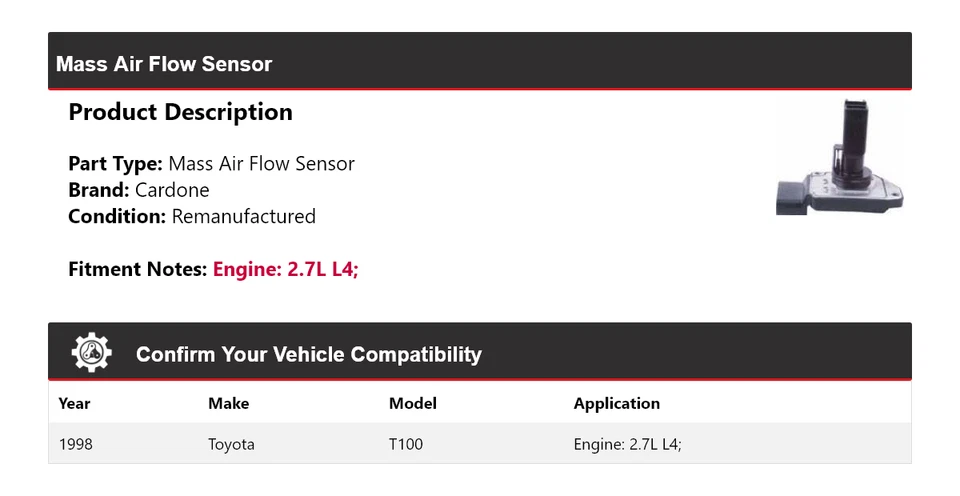Click the Remanufactured condition text
960x496 pixels.
[x=243, y=216]
